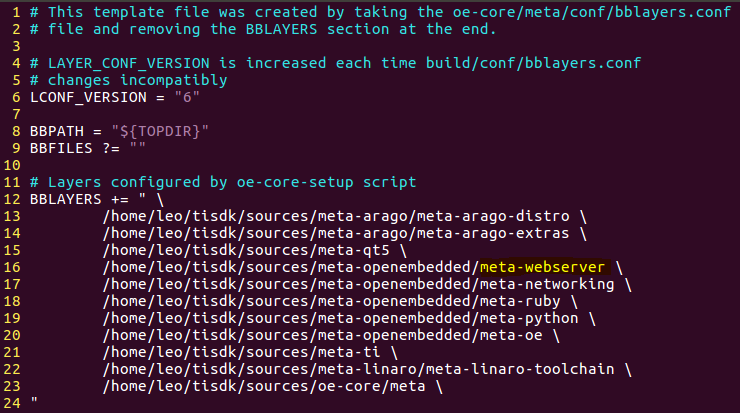Click the highlighted meta-webserver text
This screenshot has width=740, height=413.
pos(542,267)
